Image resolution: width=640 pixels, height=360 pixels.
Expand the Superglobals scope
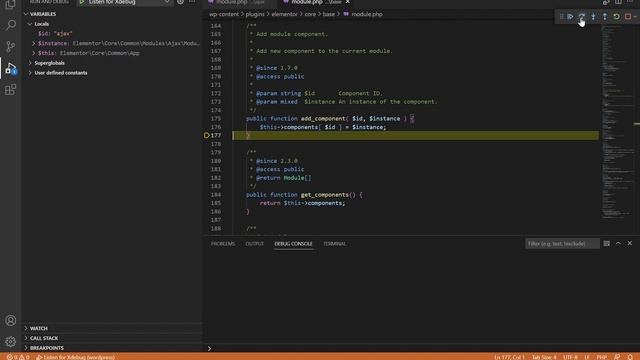tap(30, 63)
